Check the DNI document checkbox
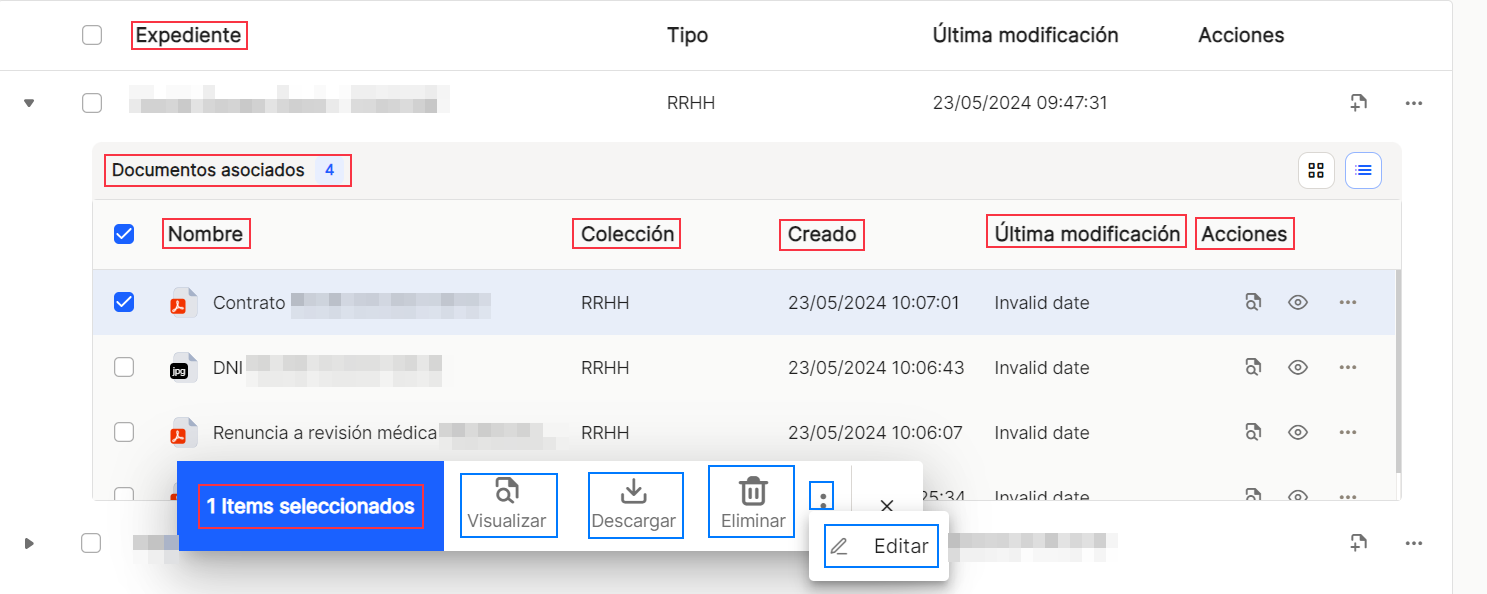 [124, 367]
